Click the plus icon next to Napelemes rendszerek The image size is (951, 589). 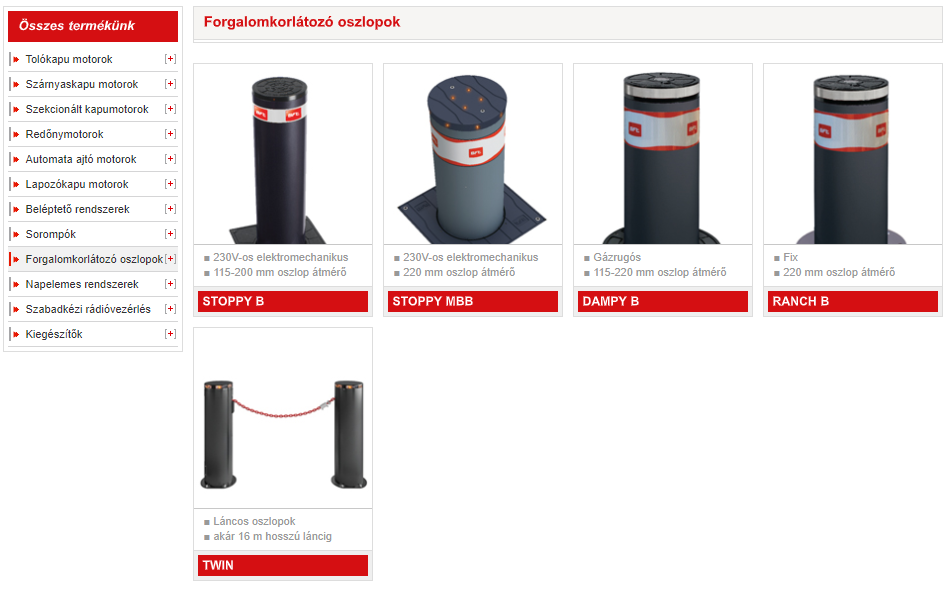(x=170, y=284)
